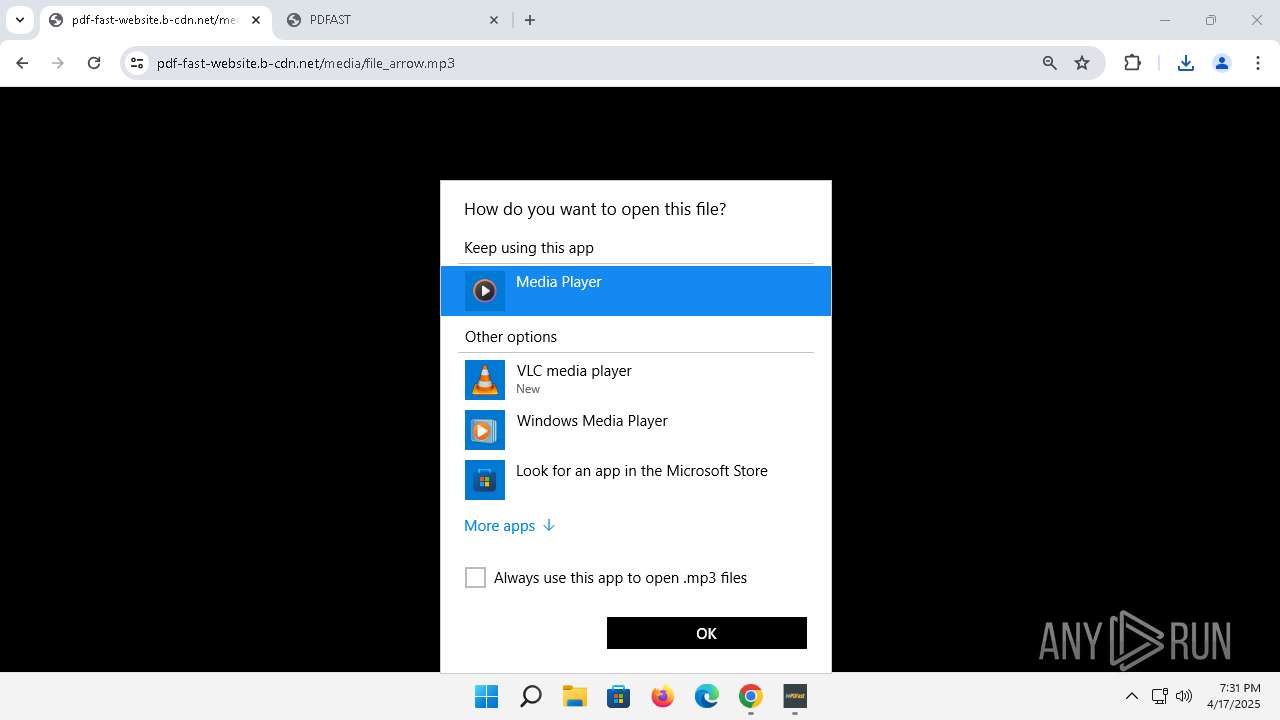Viewport: 1280px width, 720px height.
Task: Confirm with the OK button
Action: tap(707, 633)
